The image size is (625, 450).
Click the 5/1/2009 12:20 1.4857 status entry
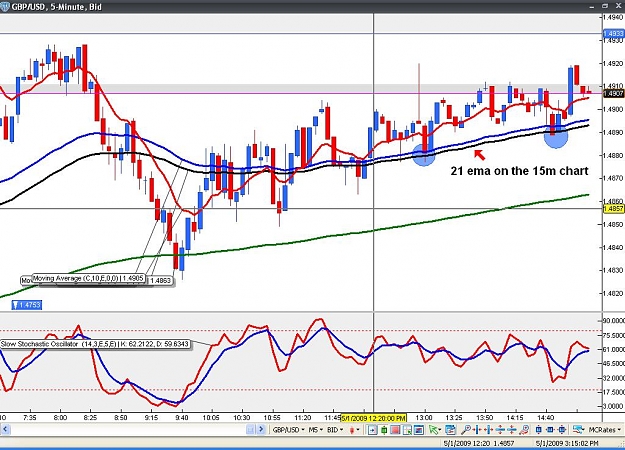(478, 443)
